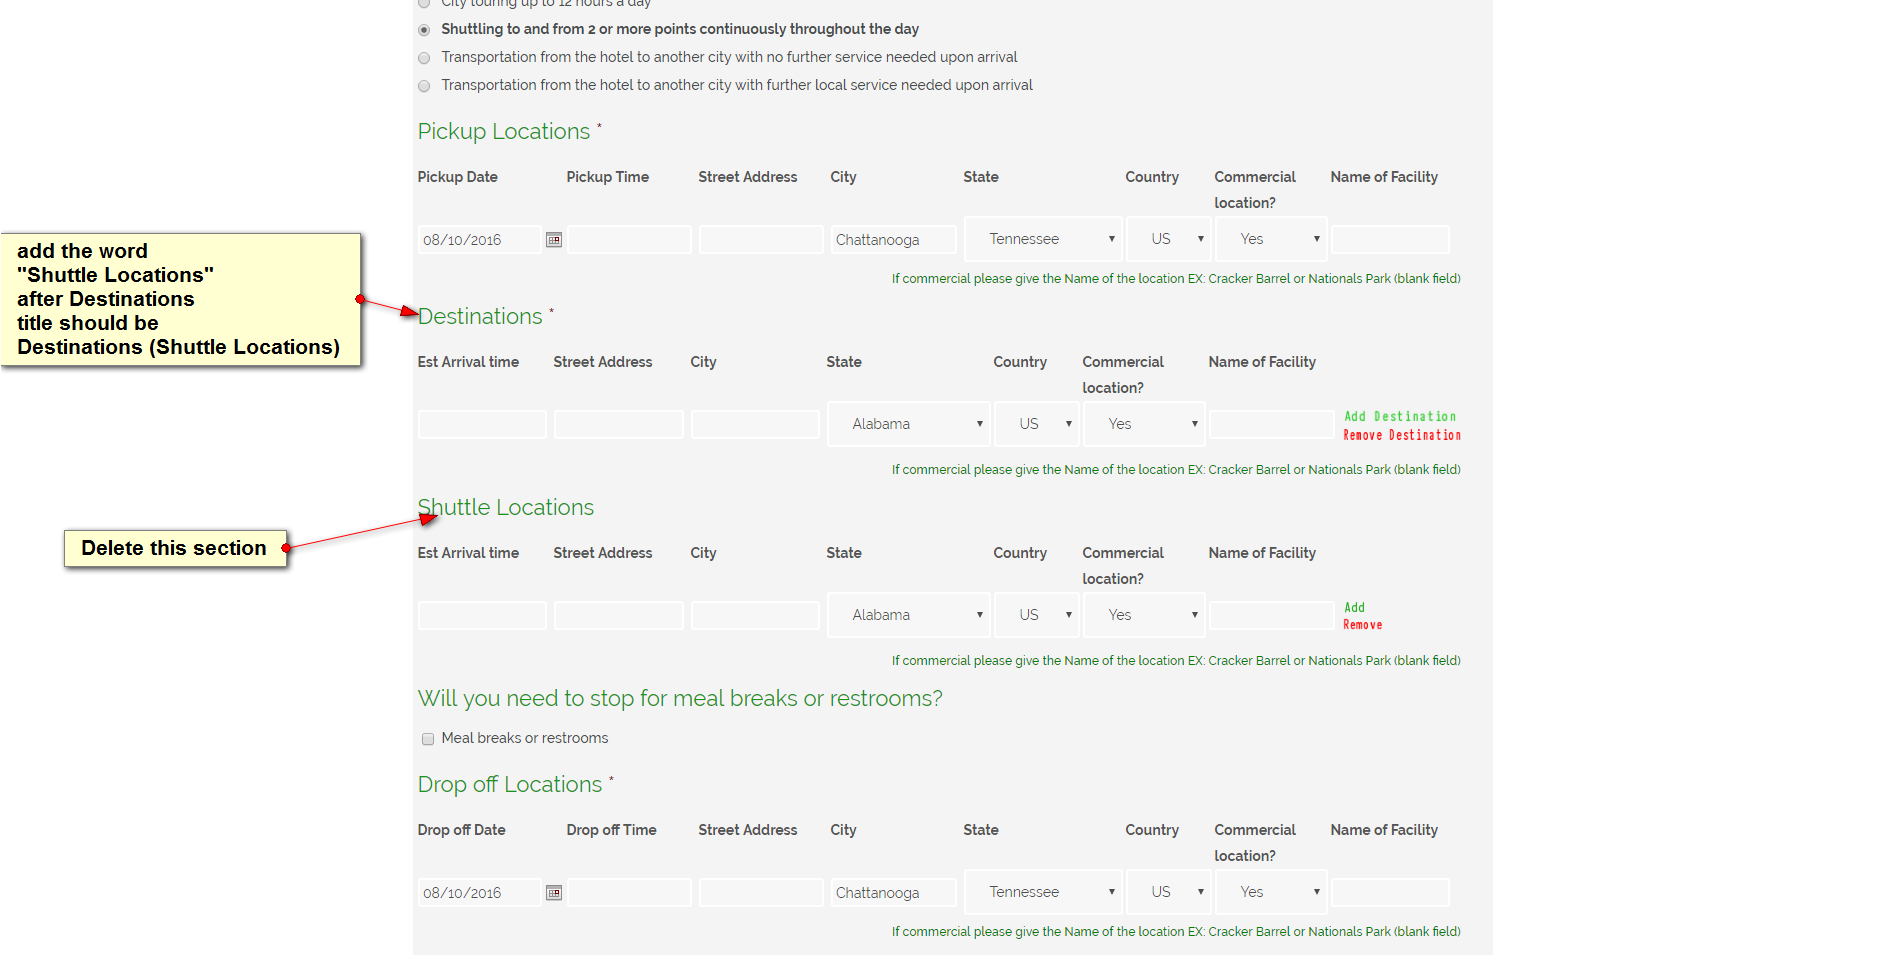Image resolution: width=1904 pixels, height=955 pixels.
Task: Click Remove link in Shuttle Locations row
Action: click(1362, 625)
